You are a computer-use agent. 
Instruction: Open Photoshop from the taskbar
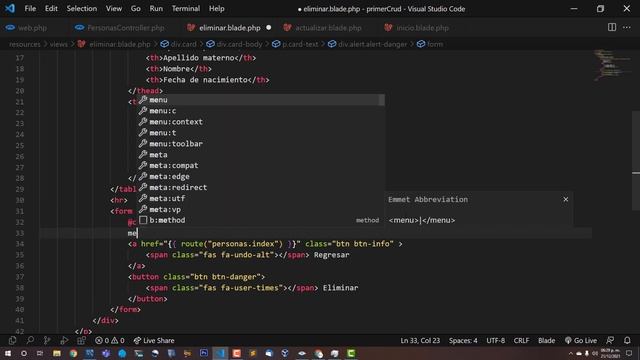(204, 353)
